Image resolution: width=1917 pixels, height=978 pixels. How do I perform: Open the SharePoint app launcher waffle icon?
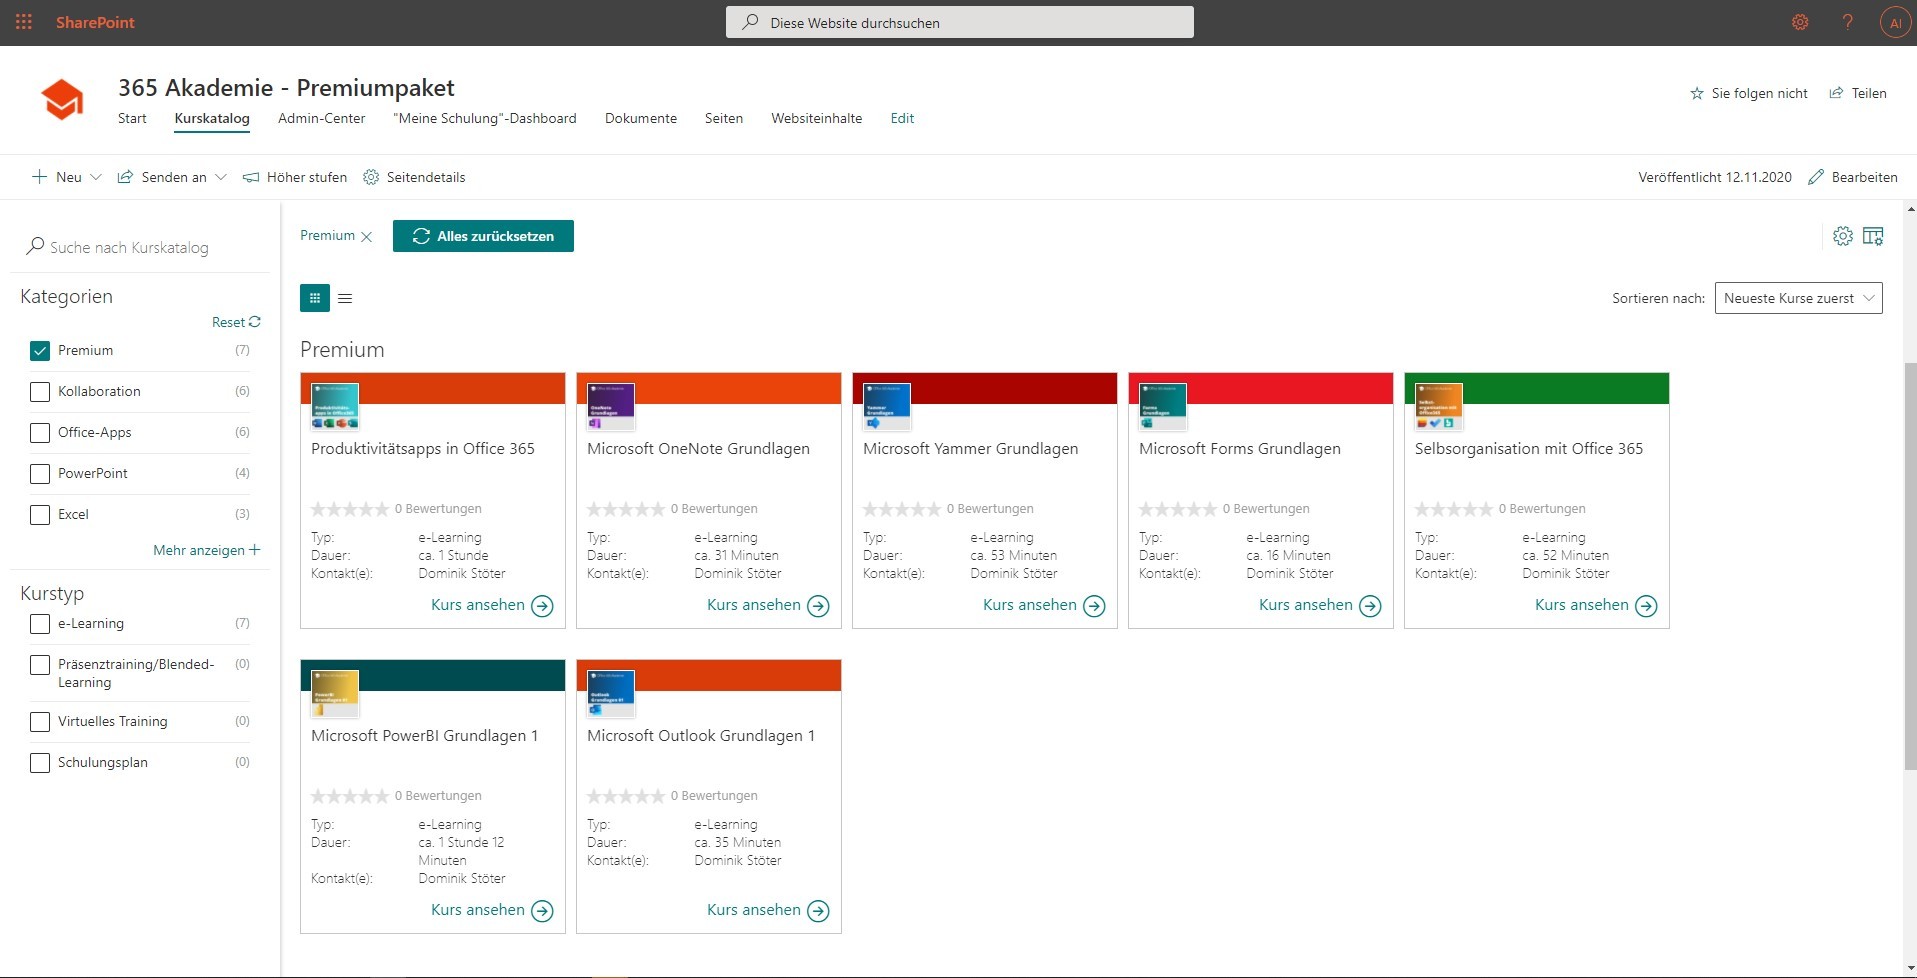pyautogui.click(x=24, y=22)
